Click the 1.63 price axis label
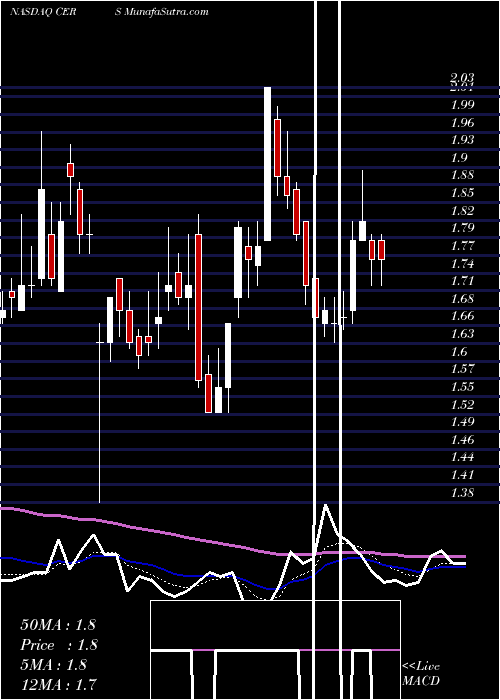Image resolution: width=500 pixels, height=700 pixels. [462, 333]
